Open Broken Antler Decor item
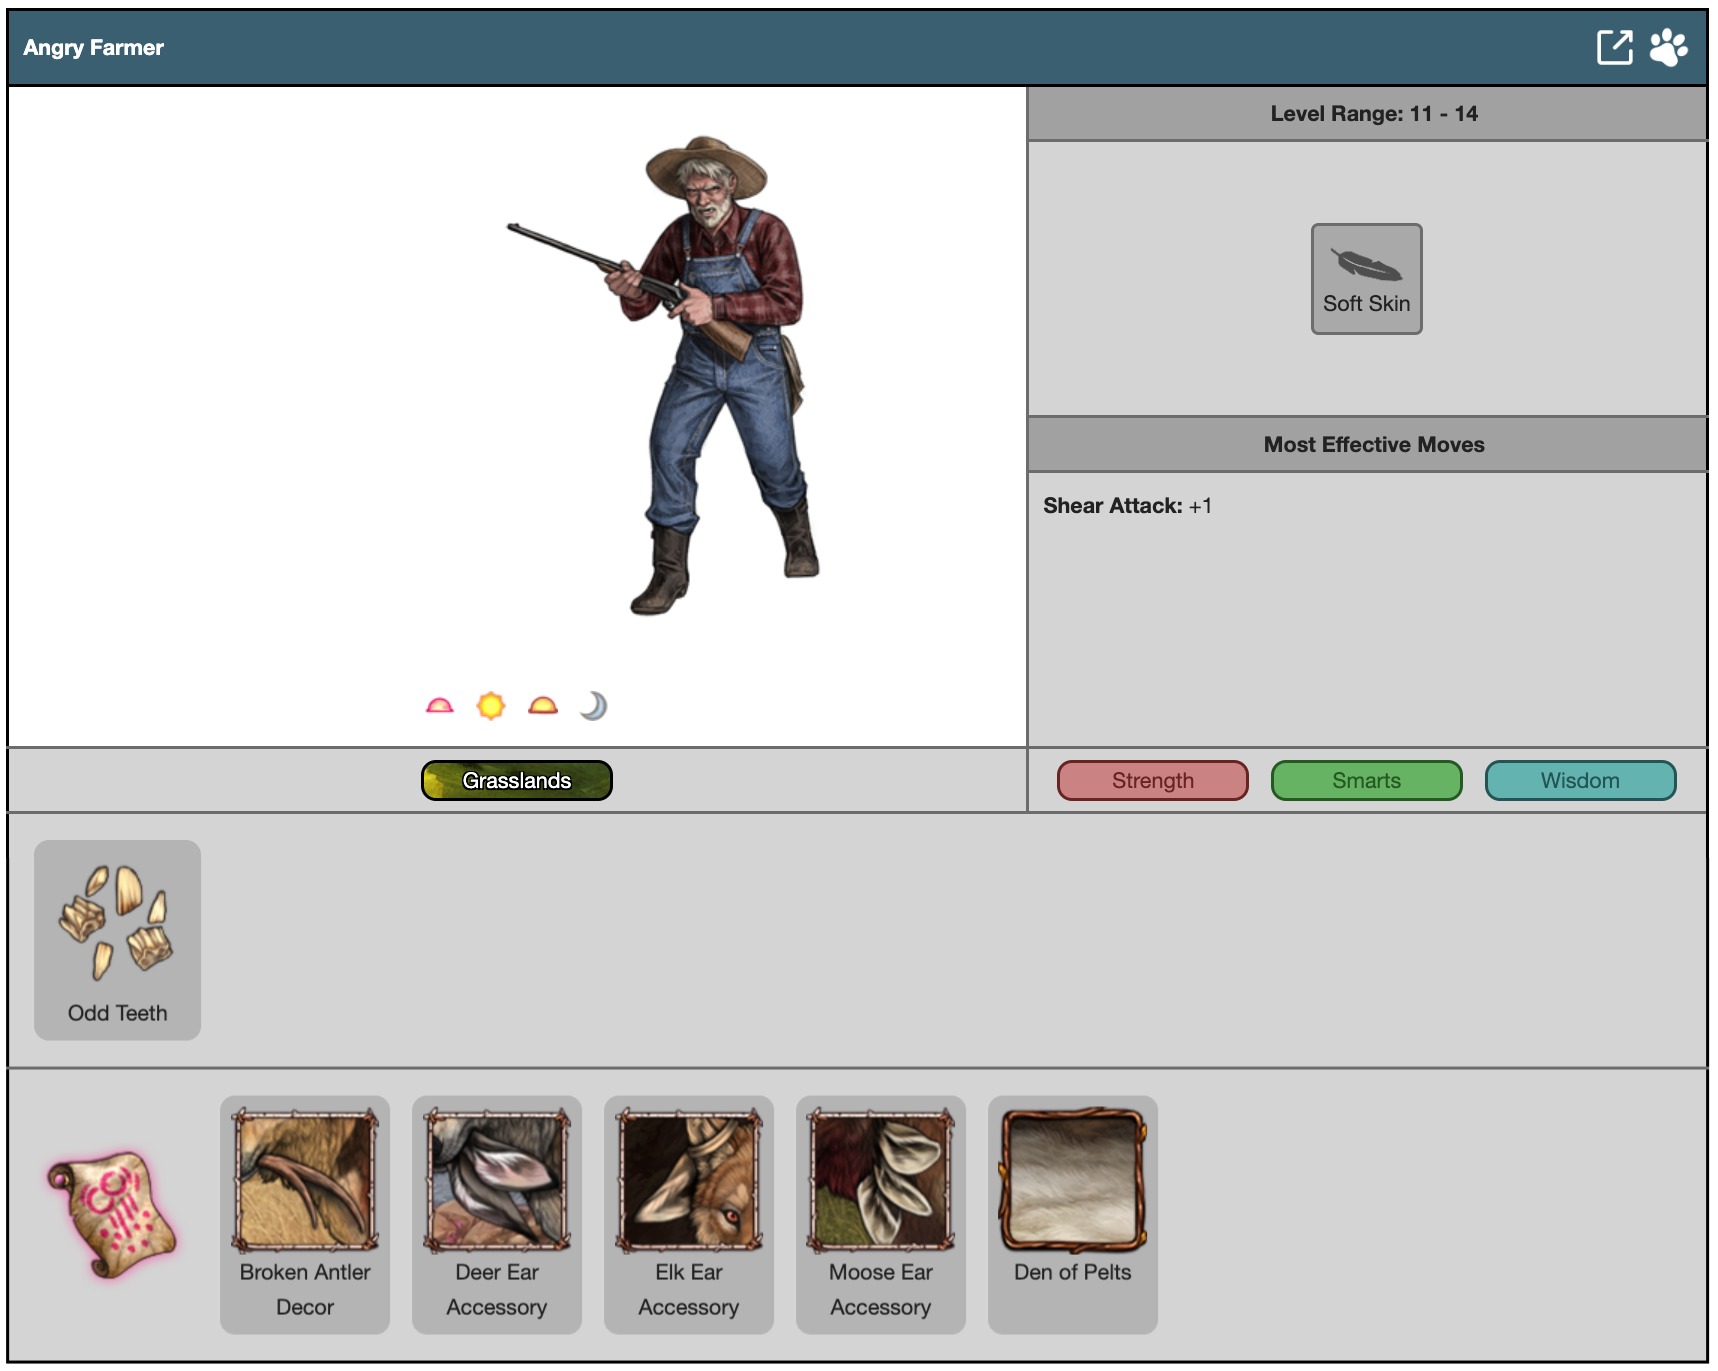Image resolution: width=1718 pixels, height=1371 pixels. [x=305, y=1213]
